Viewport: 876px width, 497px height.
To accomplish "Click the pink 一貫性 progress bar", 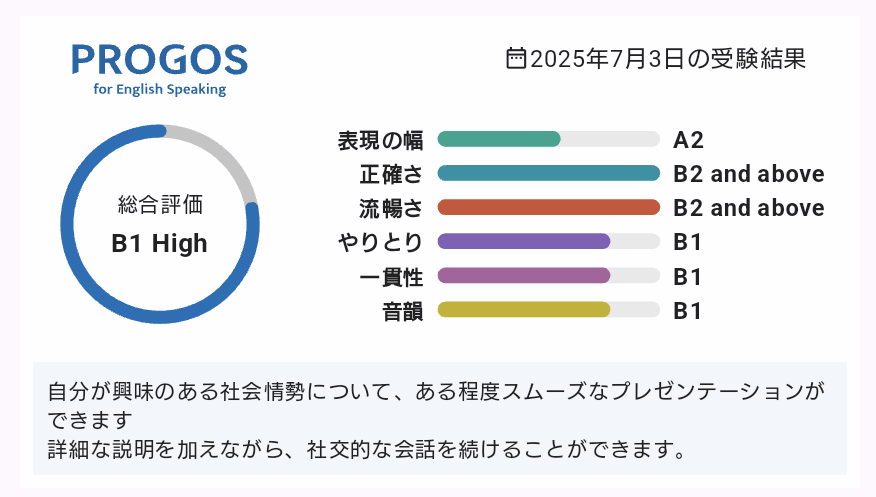I will point(549,275).
